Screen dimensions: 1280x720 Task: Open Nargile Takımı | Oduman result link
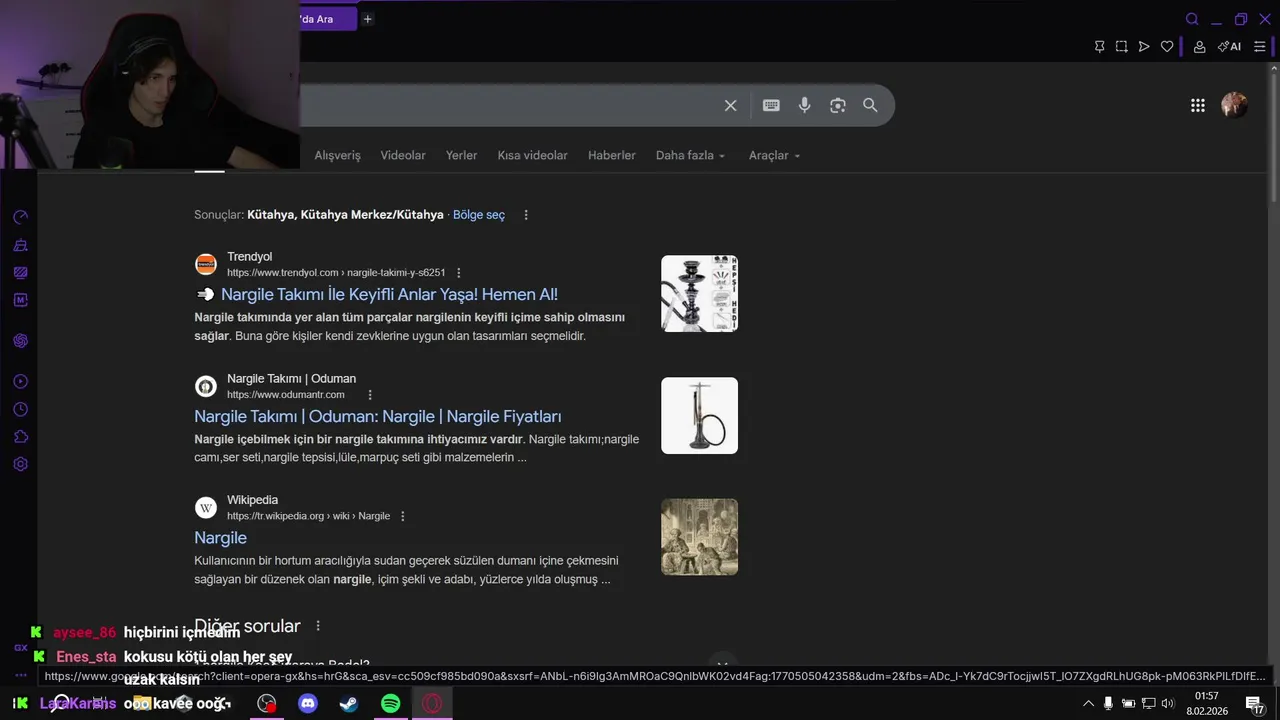378,416
